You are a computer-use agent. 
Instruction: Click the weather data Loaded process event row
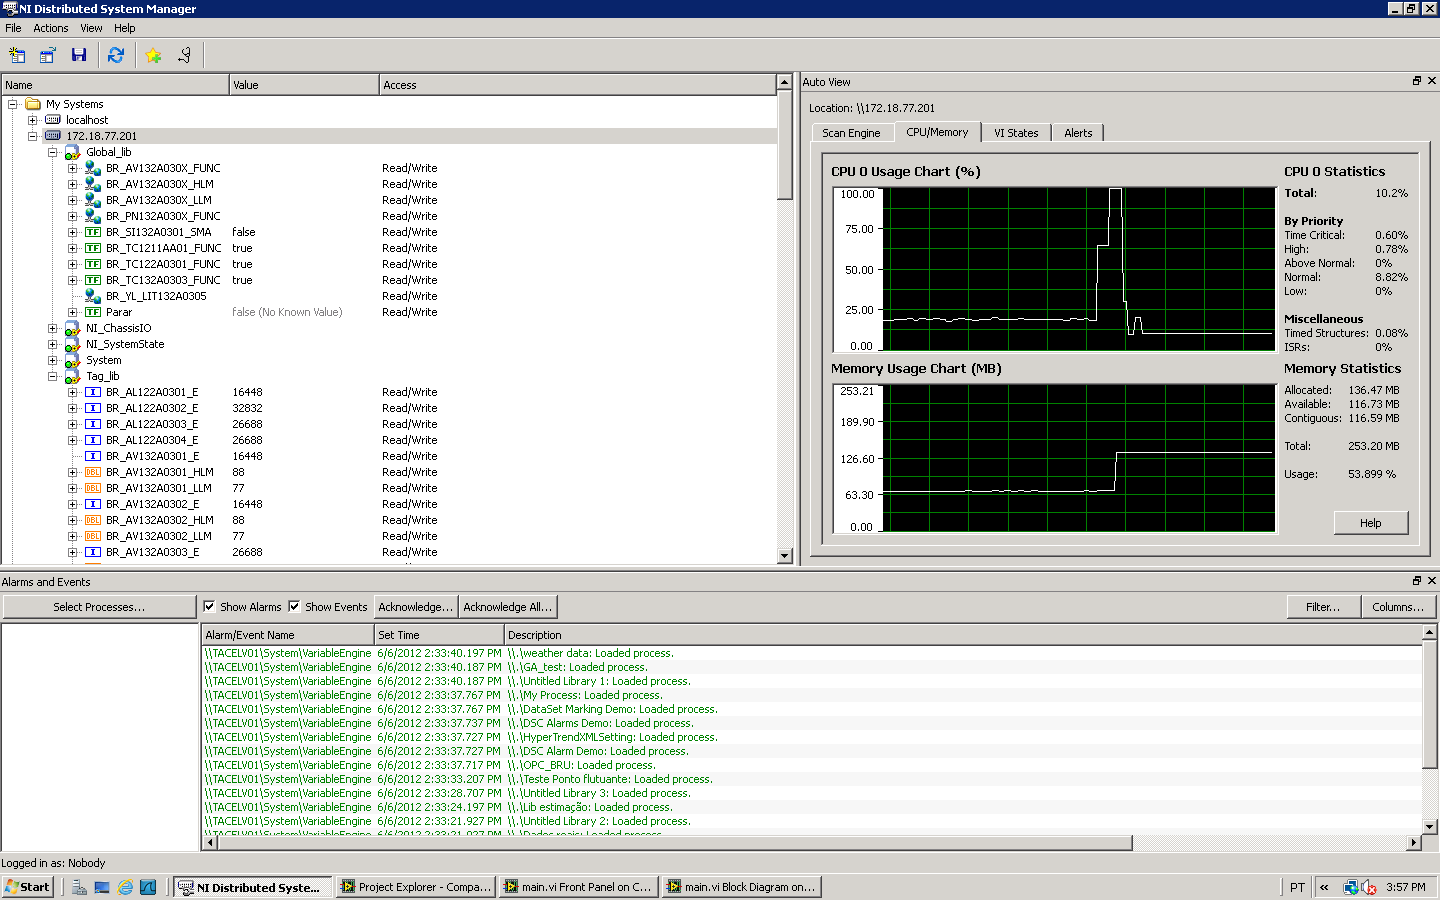pyautogui.click(x=810, y=653)
